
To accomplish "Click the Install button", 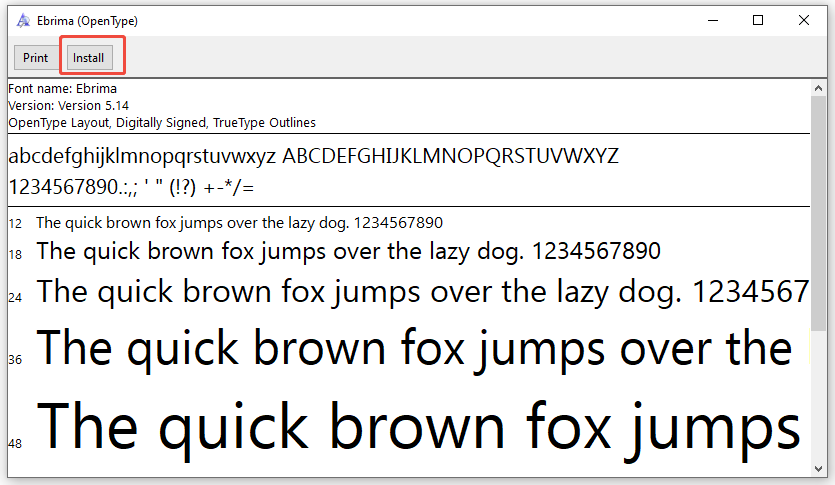I will [89, 57].
